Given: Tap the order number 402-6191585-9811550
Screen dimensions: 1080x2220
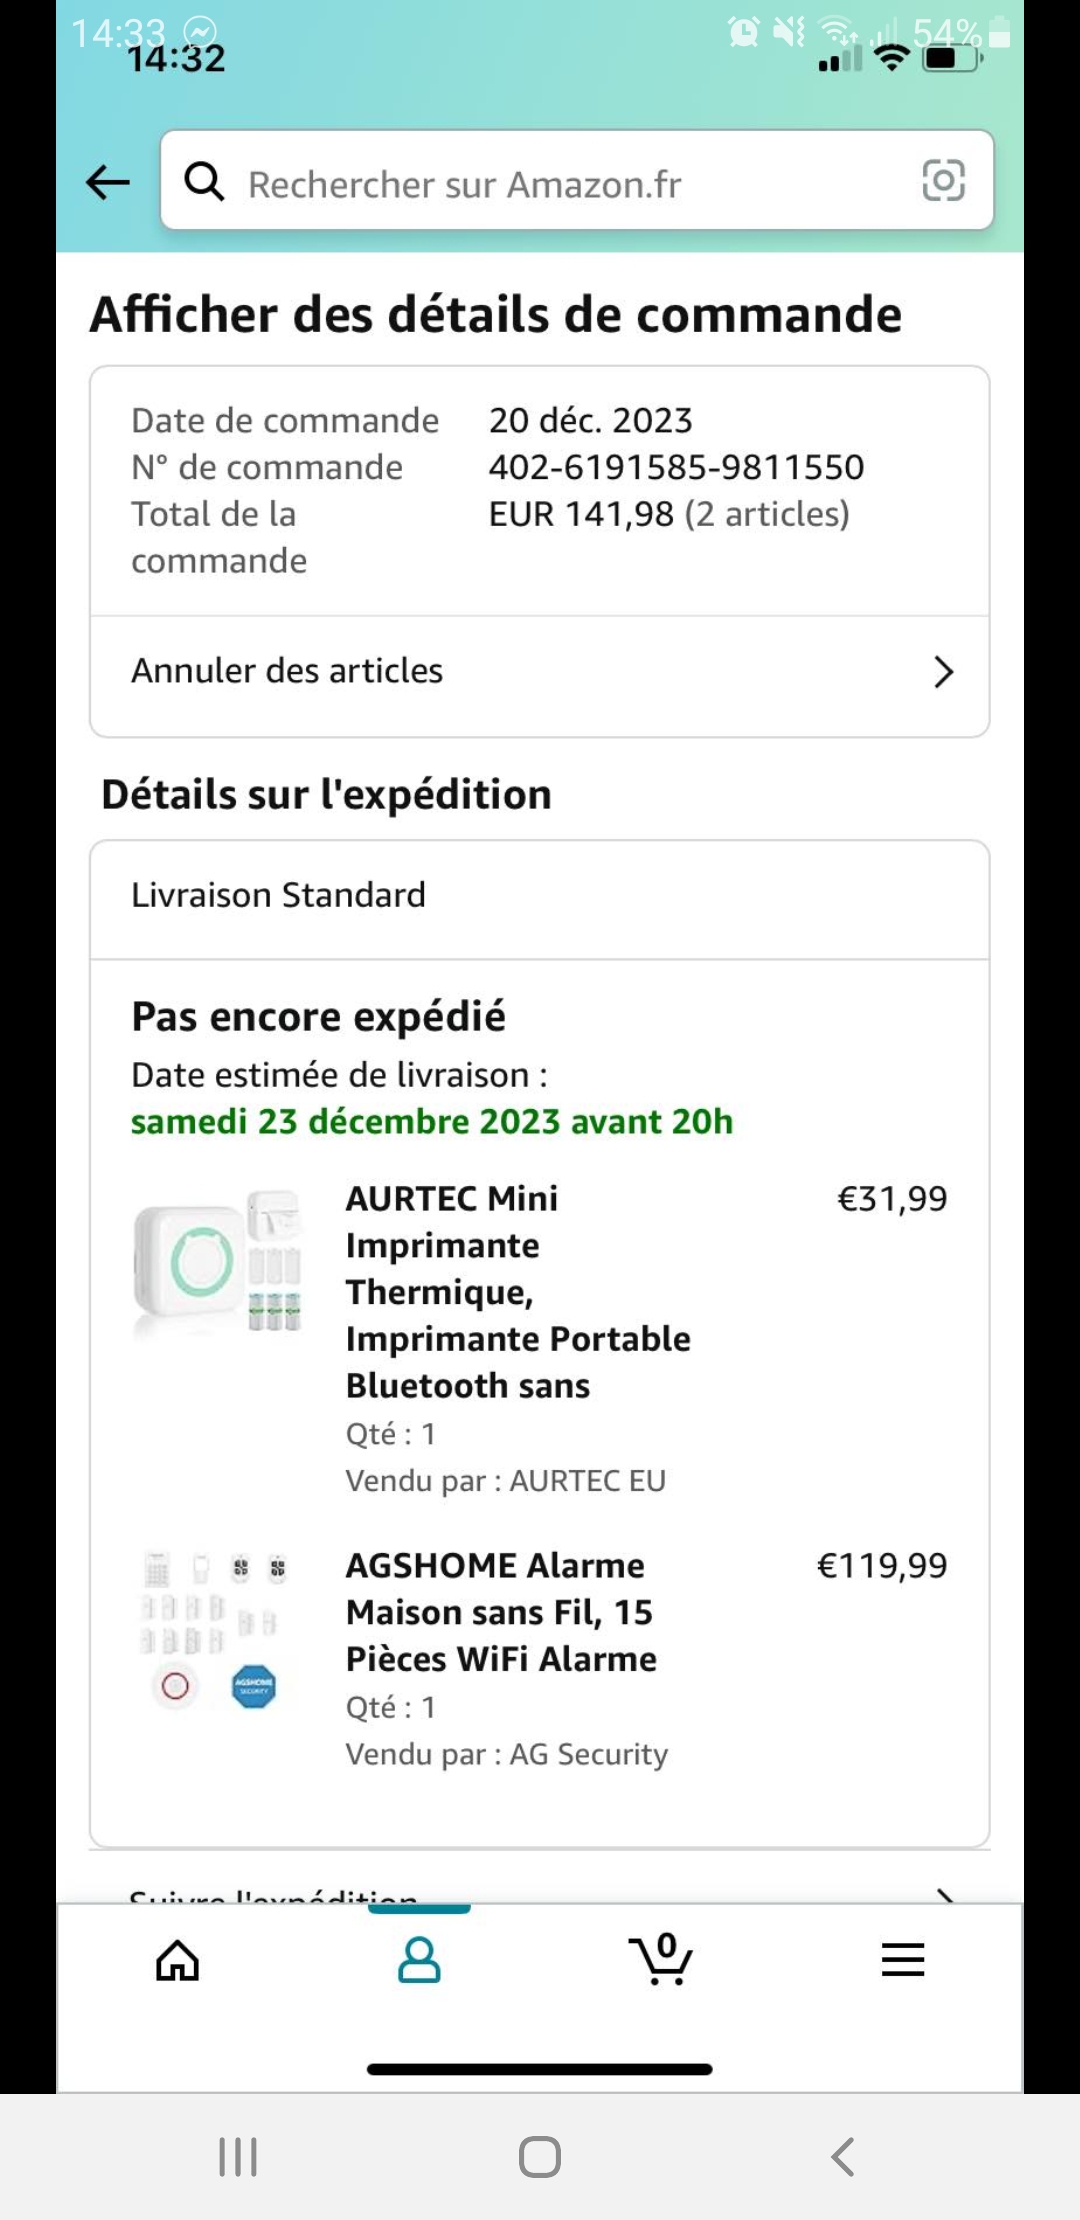Looking at the screenshot, I should point(676,467).
